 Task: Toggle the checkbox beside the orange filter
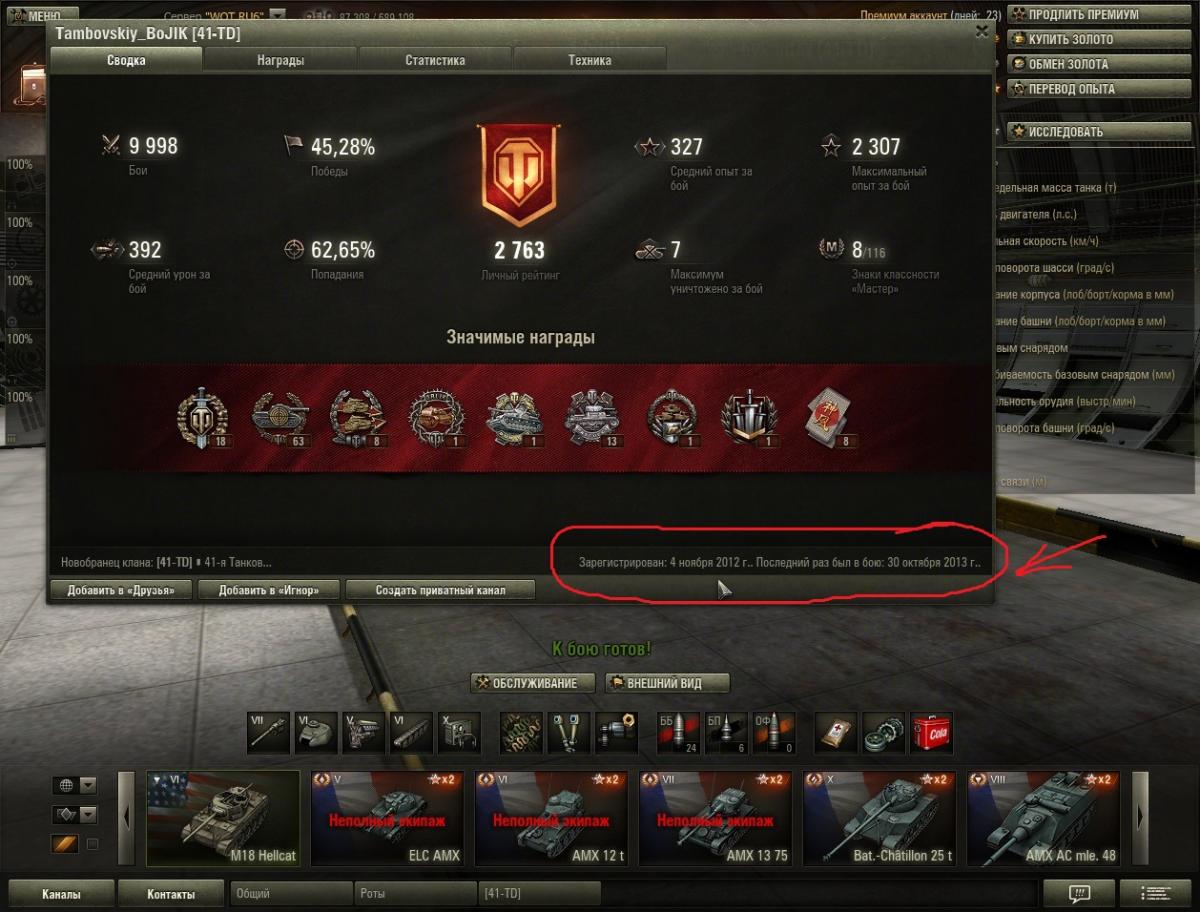(x=92, y=844)
